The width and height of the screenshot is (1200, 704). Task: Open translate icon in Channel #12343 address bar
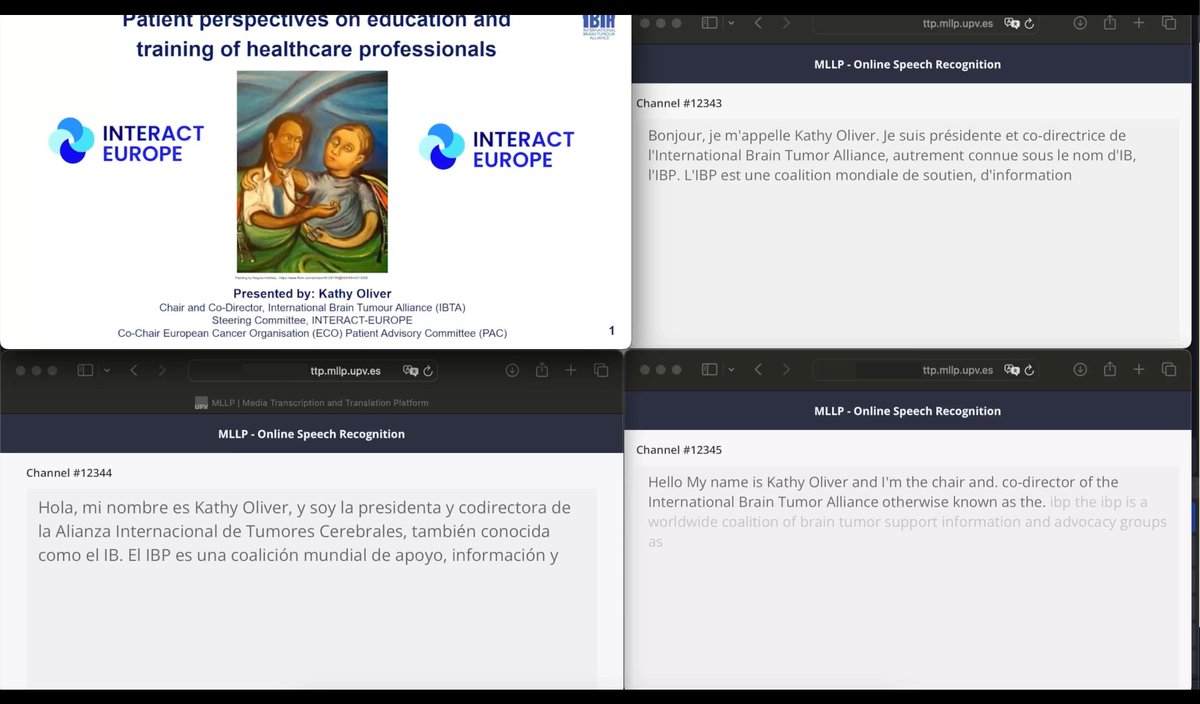coord(1011,23)
